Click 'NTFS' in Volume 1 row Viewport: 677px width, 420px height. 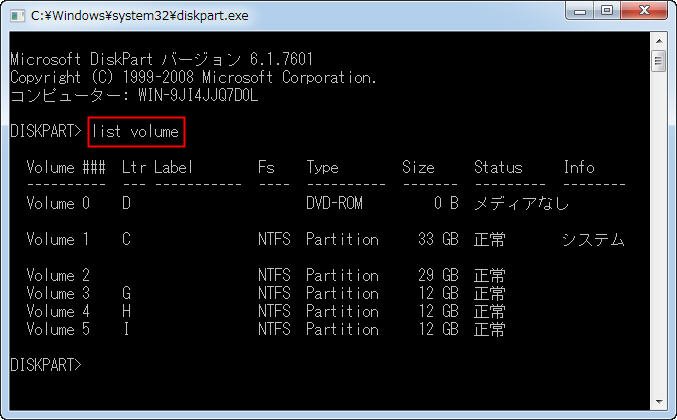pyautogui.click(x=274, y=239)
